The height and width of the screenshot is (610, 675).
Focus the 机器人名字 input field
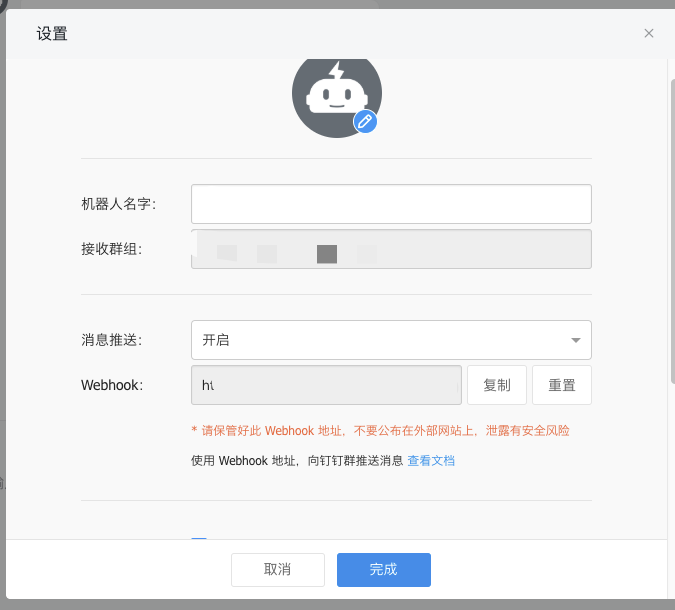coord(391,204)
